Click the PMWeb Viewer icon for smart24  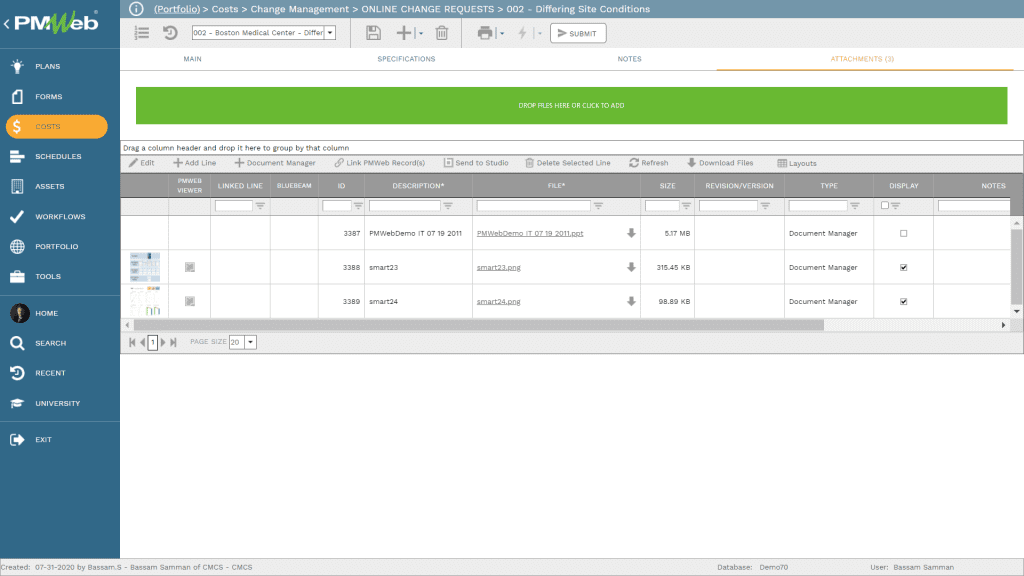pos(190,301)
